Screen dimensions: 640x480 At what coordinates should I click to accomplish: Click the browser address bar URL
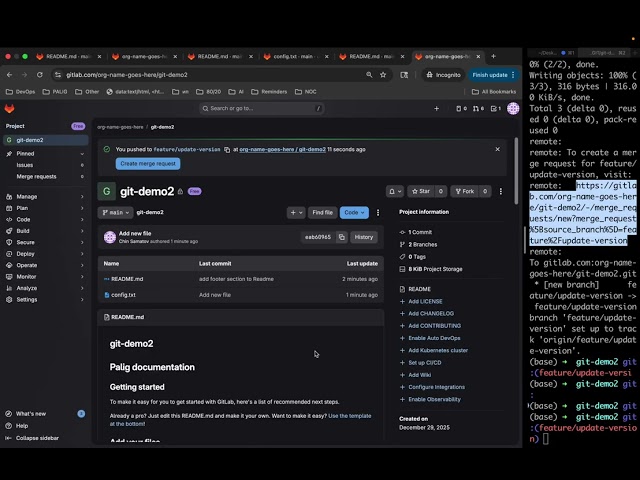(x=127, y=75)
